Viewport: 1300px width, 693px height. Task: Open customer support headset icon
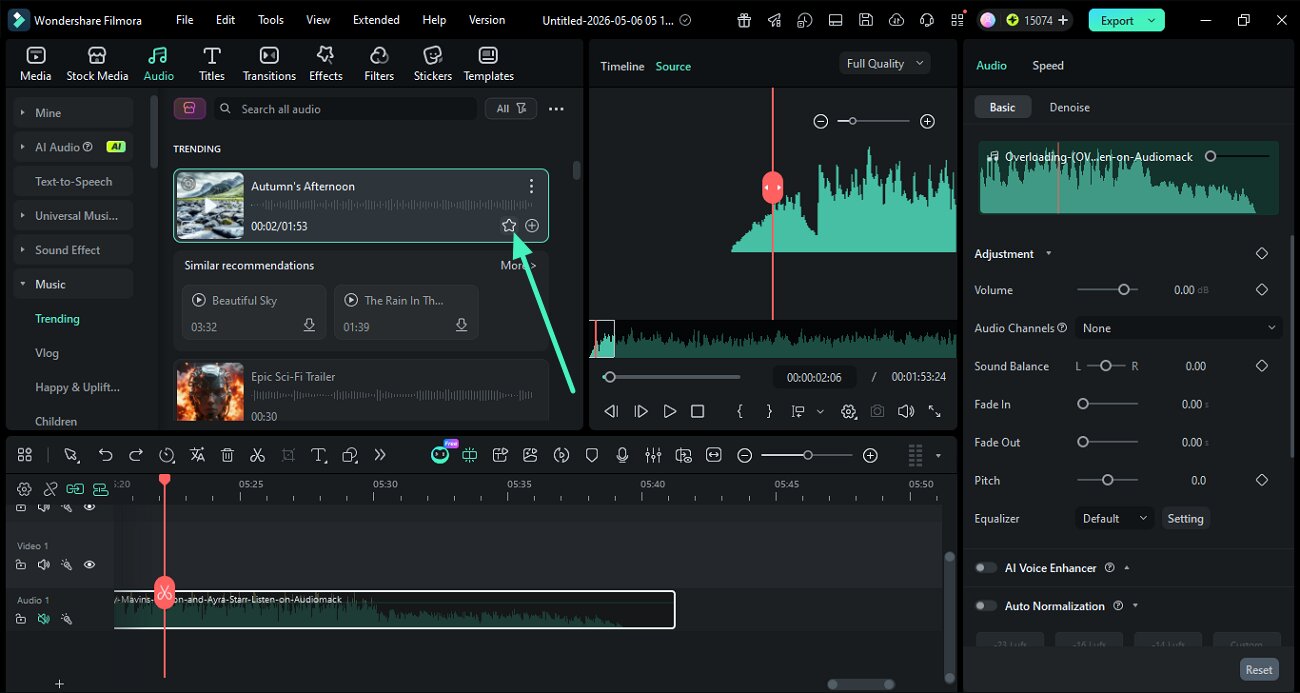tap(927, 20)
